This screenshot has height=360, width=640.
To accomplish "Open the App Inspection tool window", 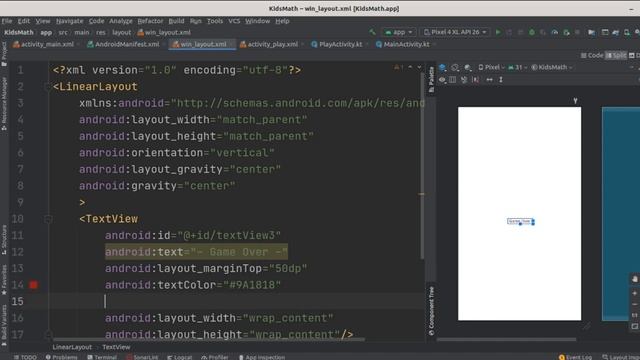I will pyautogui.click(x=262, y=357).
